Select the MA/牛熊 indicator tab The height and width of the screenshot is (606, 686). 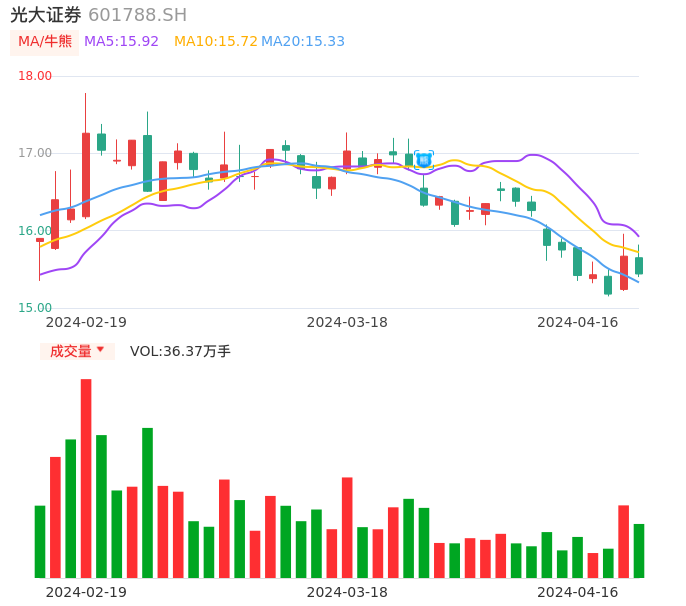[x=45, y=42]
